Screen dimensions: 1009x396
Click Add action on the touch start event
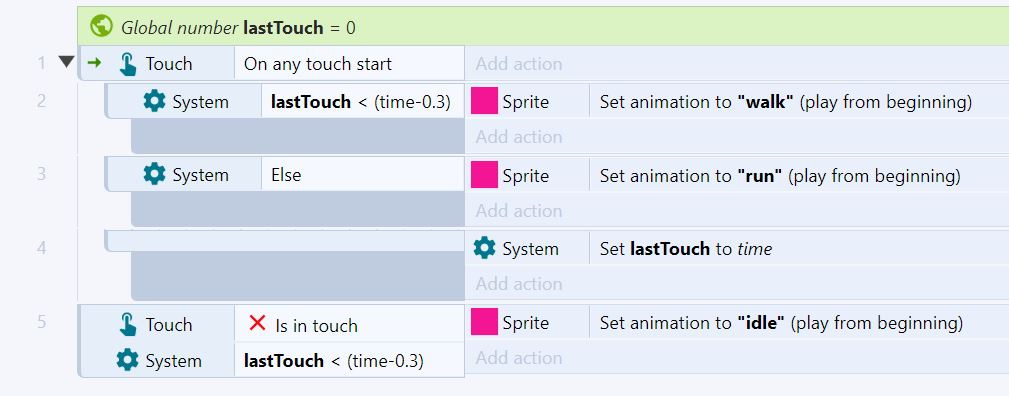coord(519,64)
